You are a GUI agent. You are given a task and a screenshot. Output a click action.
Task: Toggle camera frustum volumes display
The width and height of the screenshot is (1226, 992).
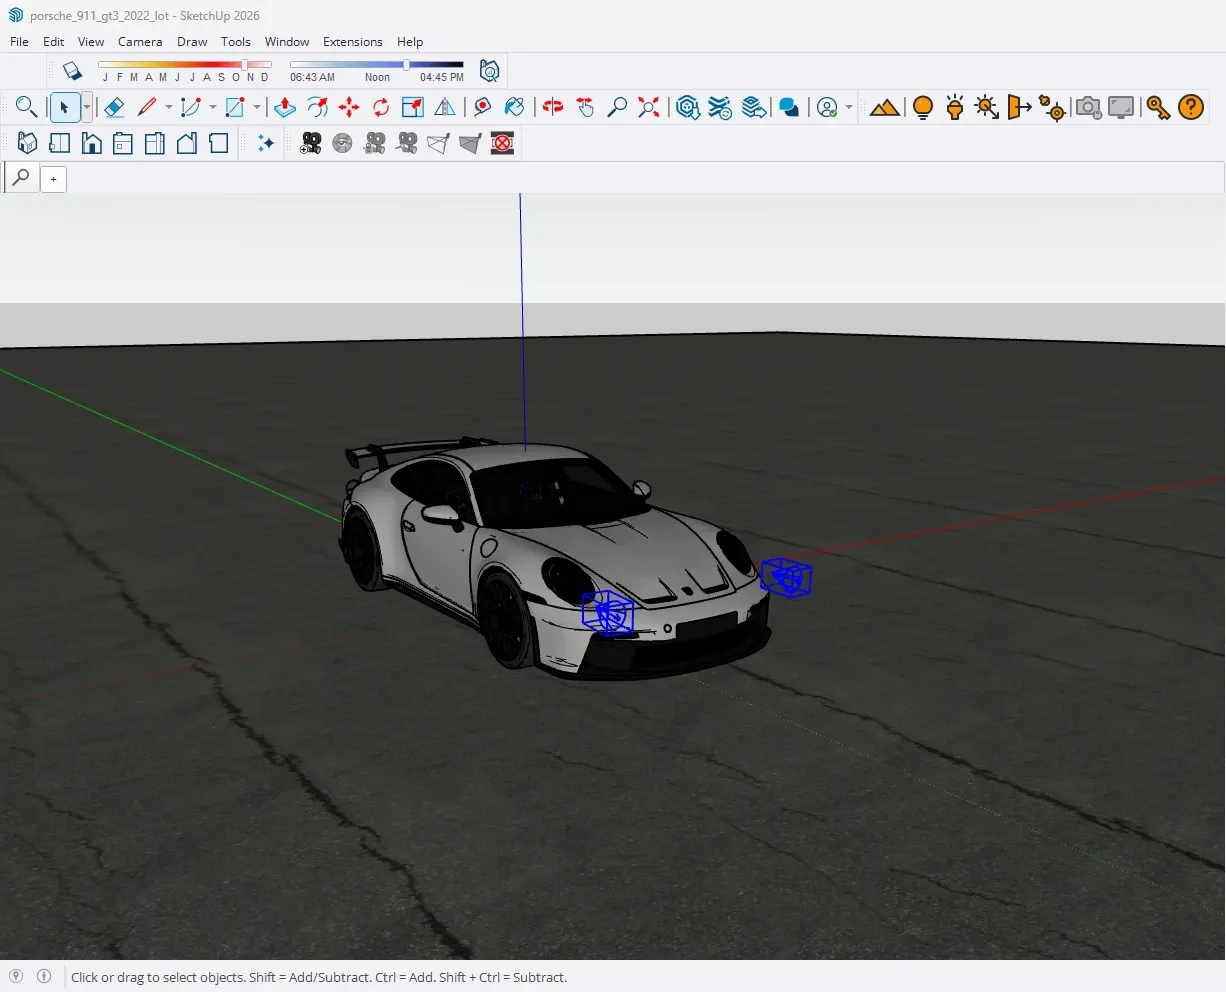pos(471,143)
